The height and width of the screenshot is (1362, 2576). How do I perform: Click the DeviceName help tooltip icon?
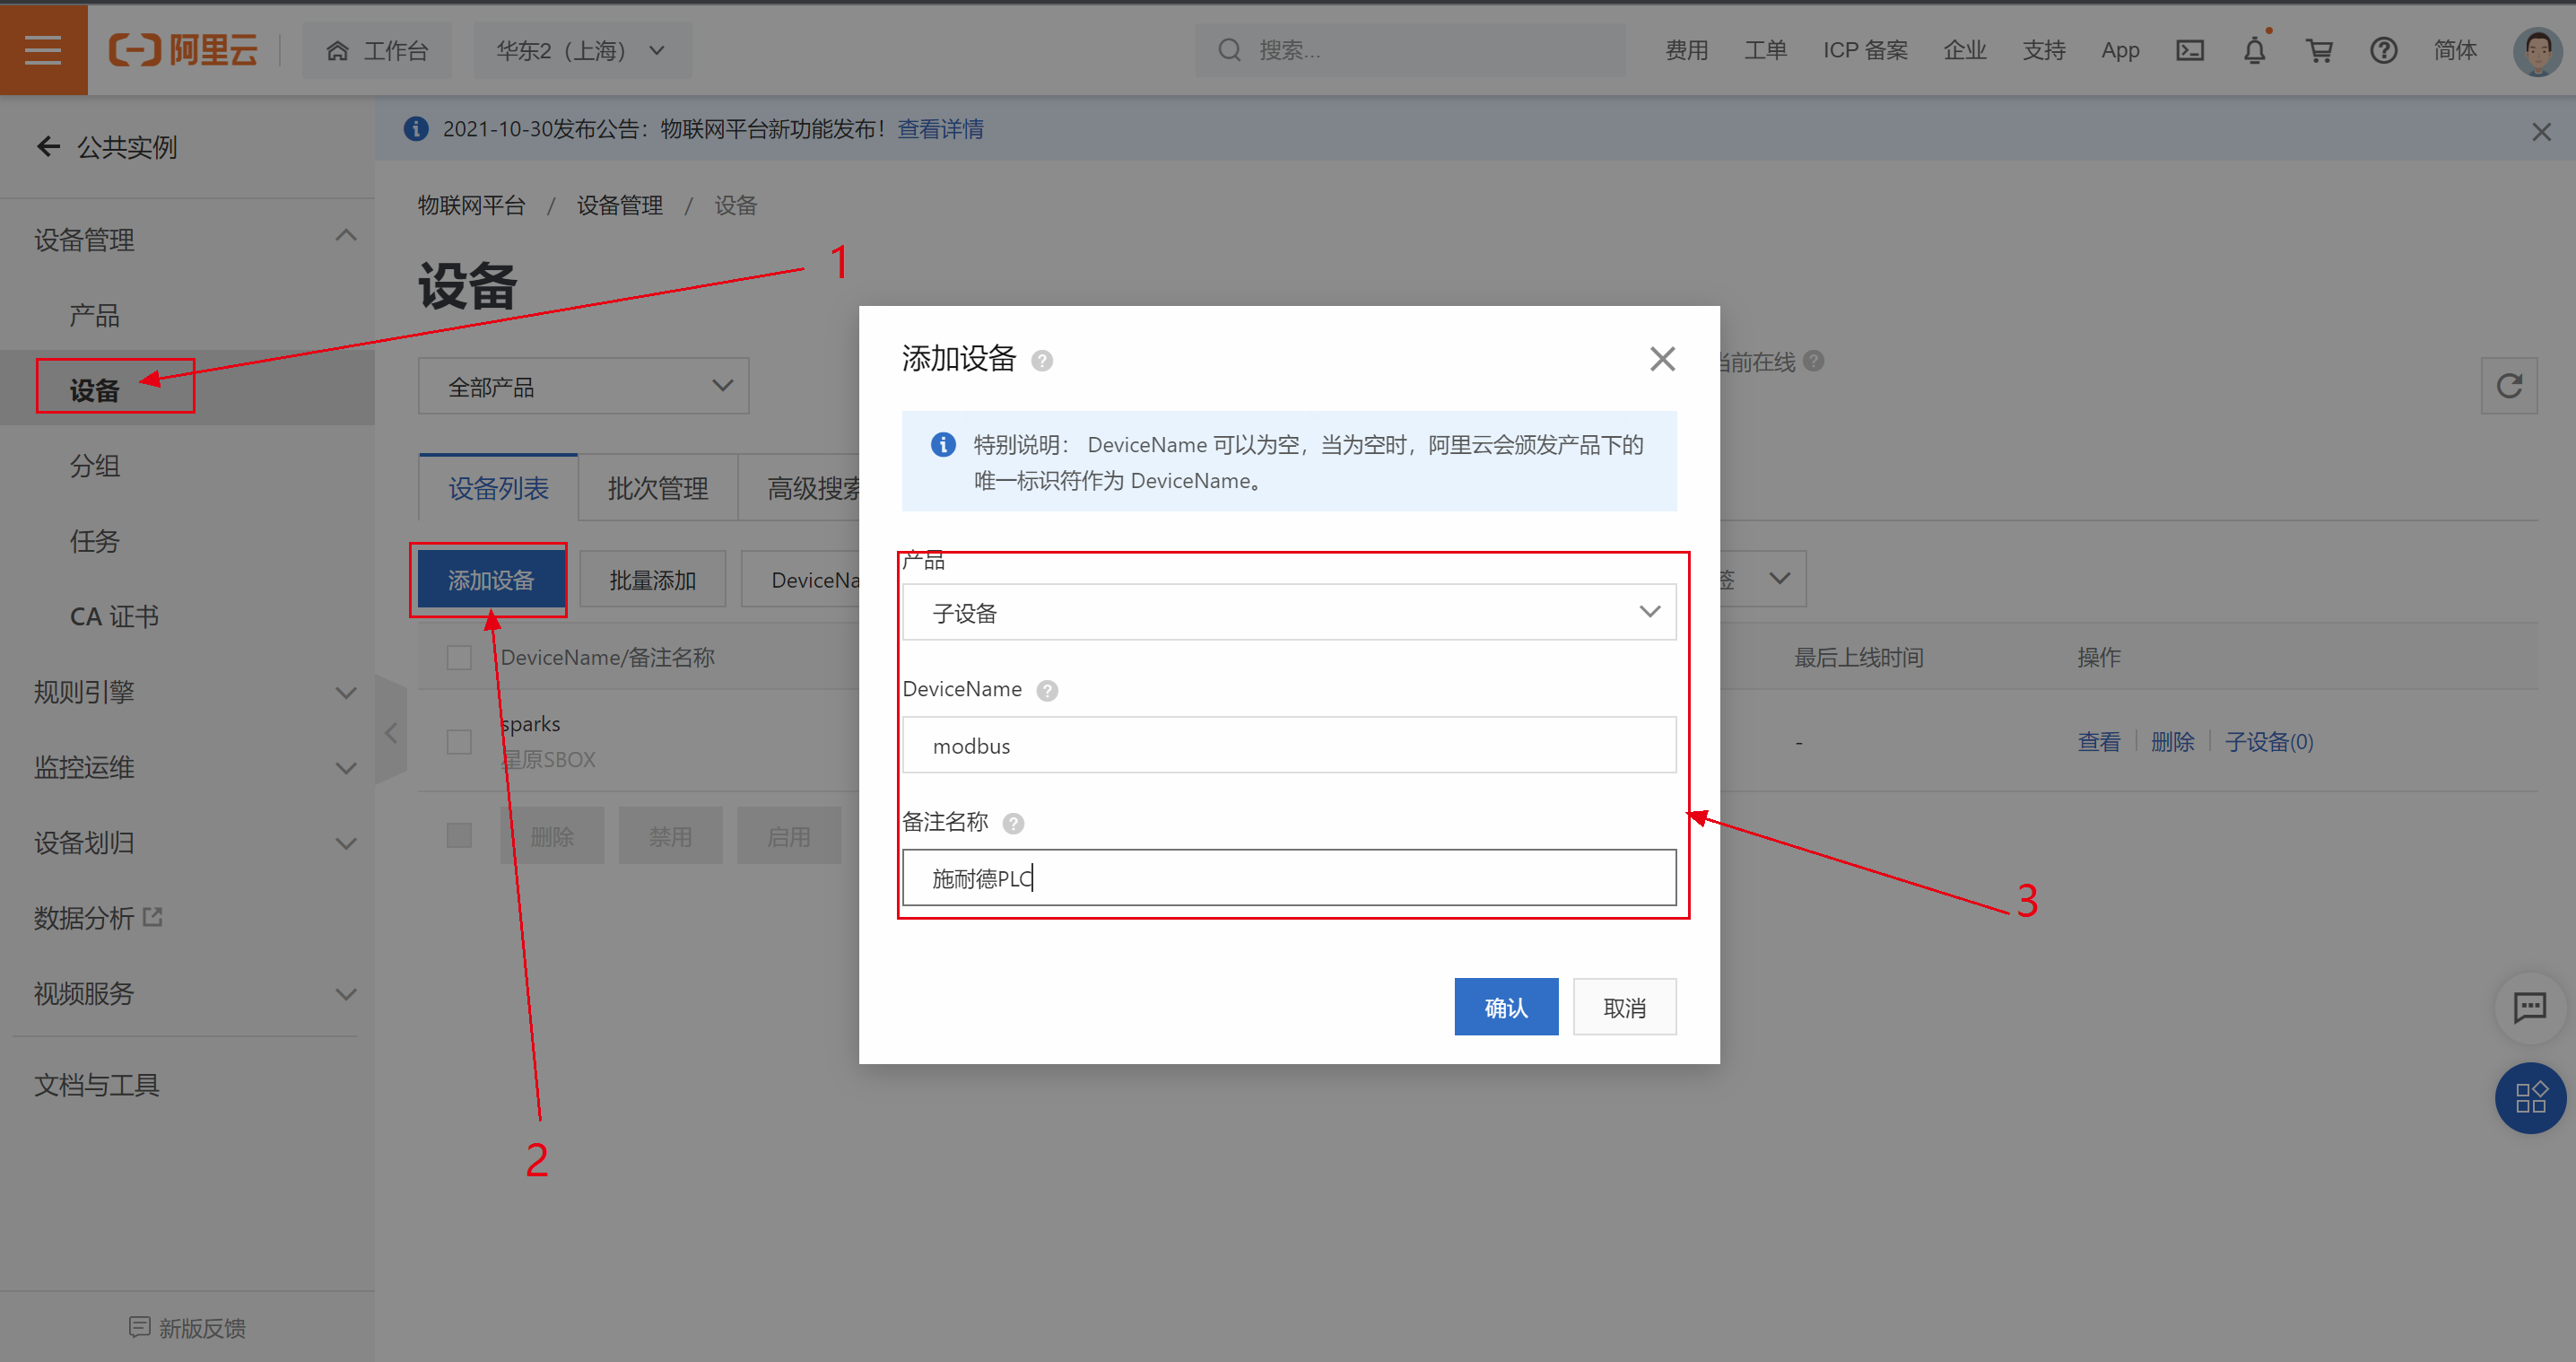tap(1046, 690)
